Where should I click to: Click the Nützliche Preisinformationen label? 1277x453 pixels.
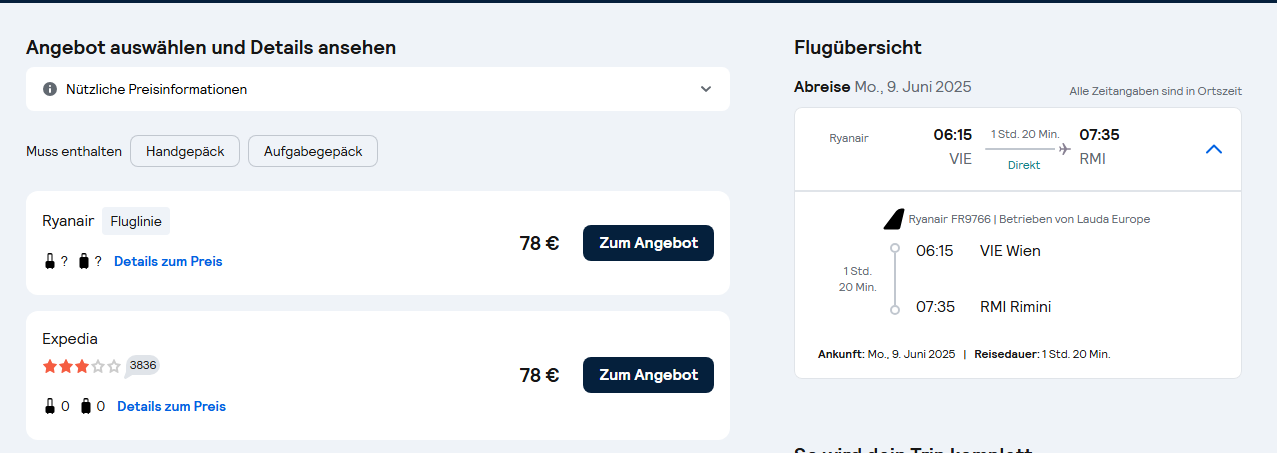157,89
